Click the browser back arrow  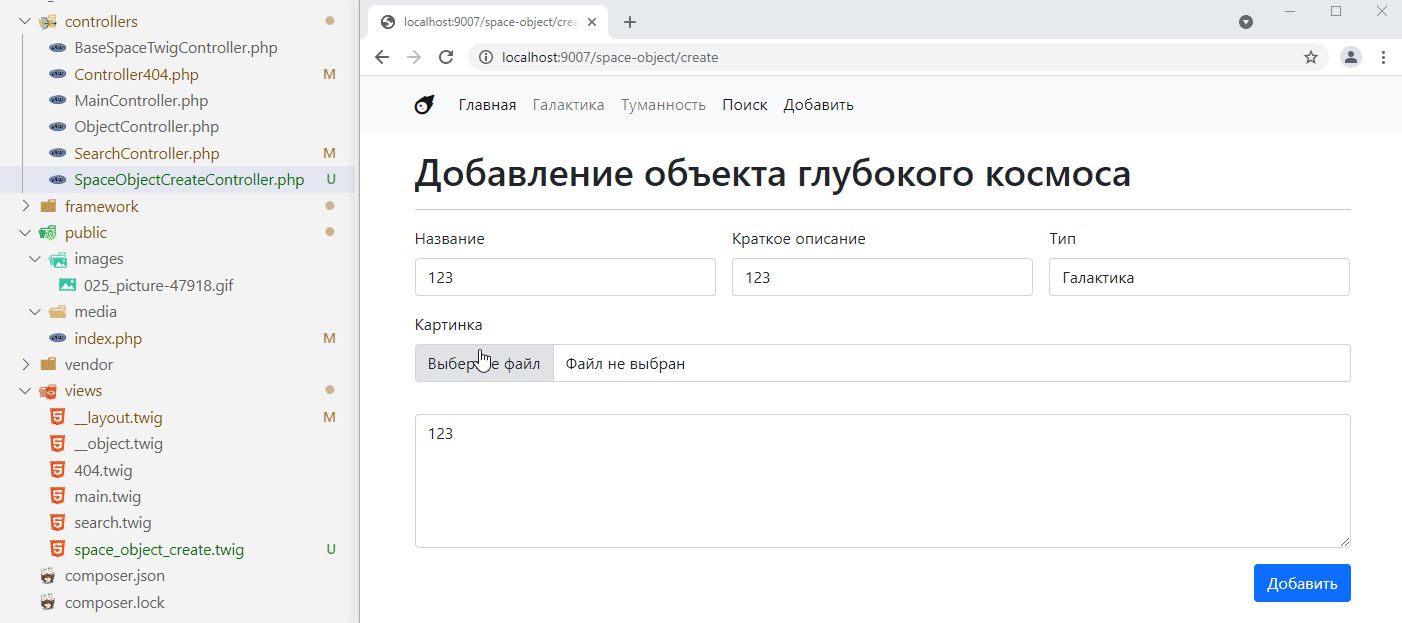click(x=382, y=57)
